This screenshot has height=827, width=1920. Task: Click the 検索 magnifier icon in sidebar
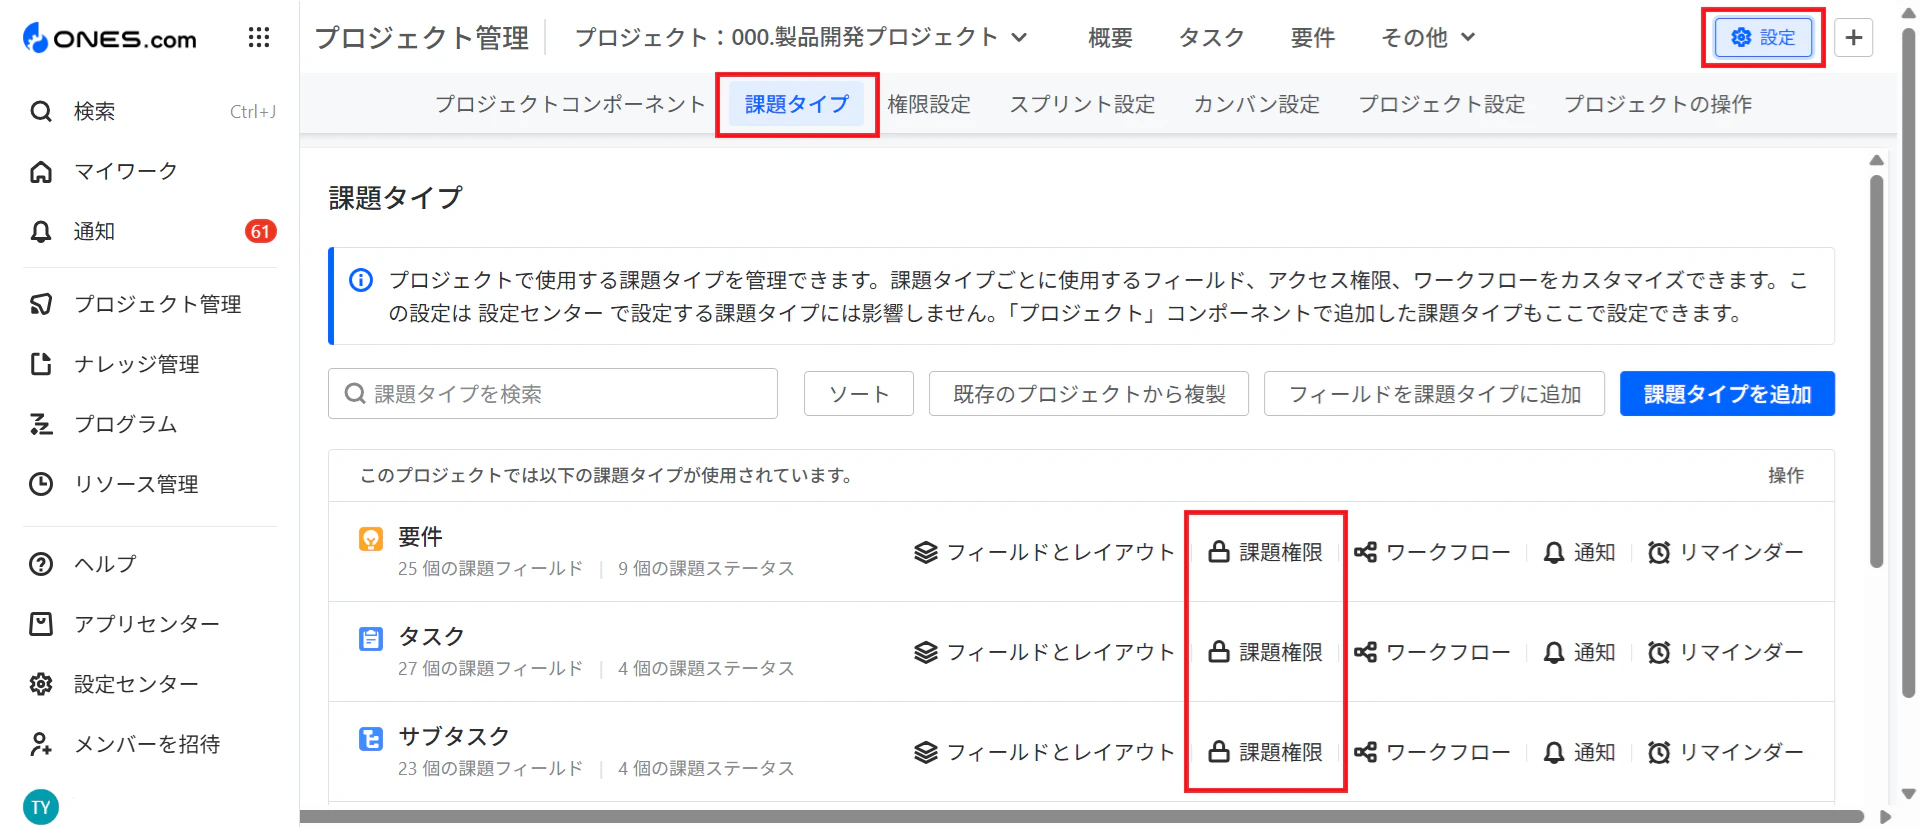[41, 111]
